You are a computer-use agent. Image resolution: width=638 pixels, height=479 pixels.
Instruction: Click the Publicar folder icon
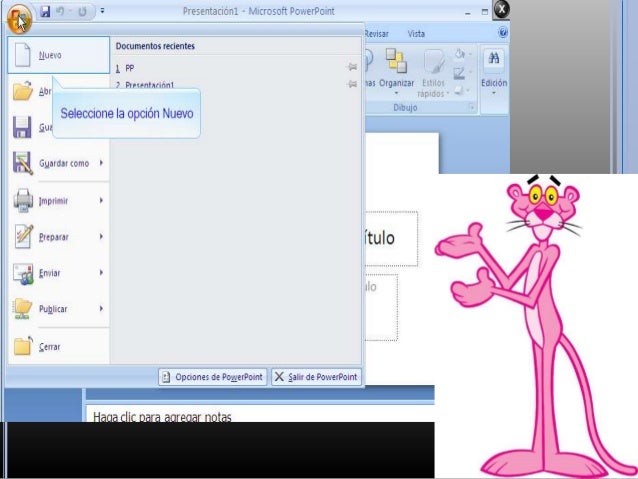point(22,308)
